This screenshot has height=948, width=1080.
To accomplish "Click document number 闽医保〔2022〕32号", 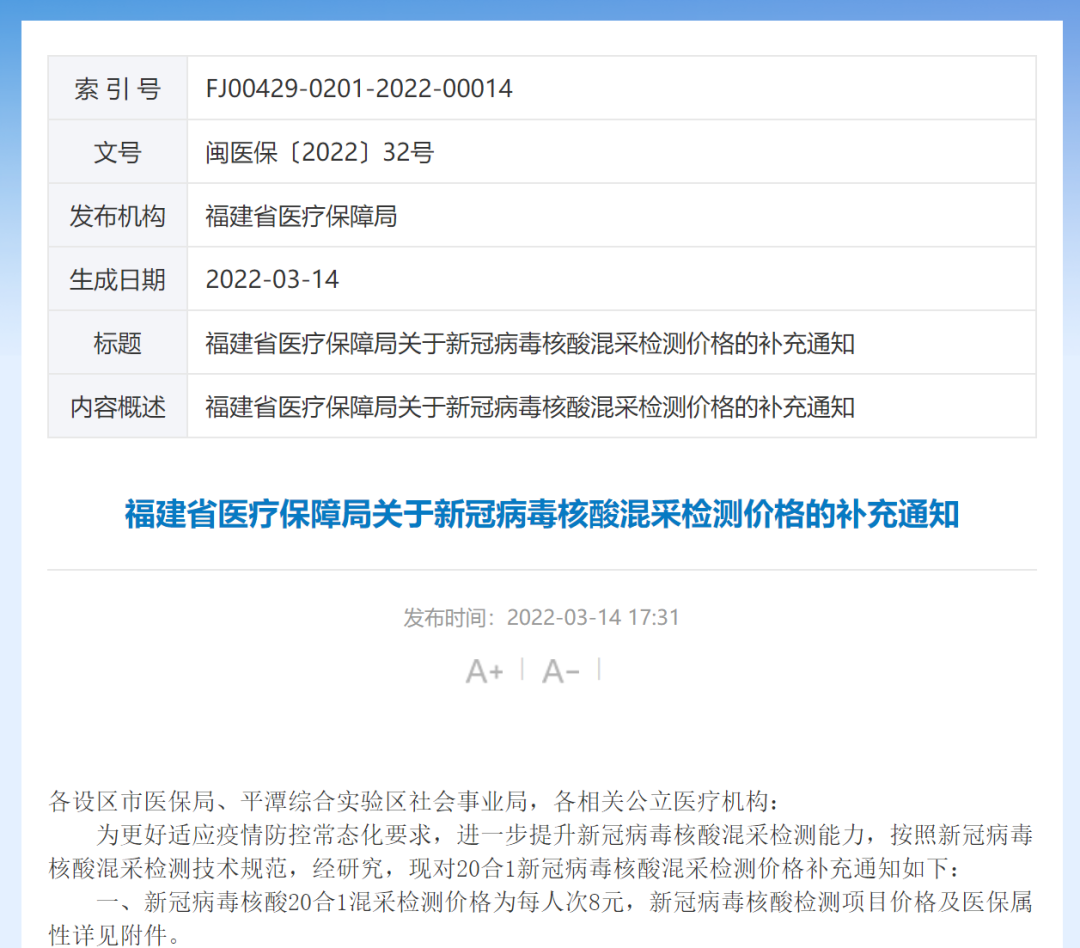I will click(x=320, y=153).
